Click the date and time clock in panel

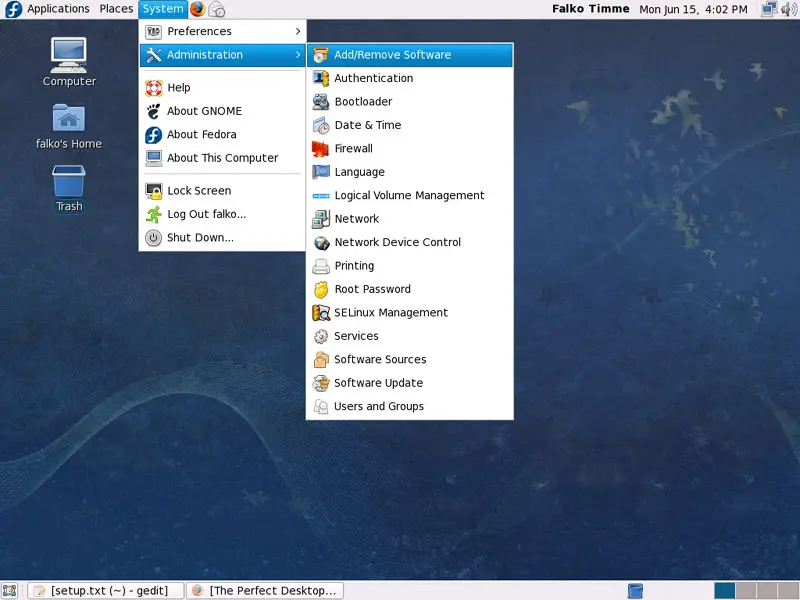point(693,9)
